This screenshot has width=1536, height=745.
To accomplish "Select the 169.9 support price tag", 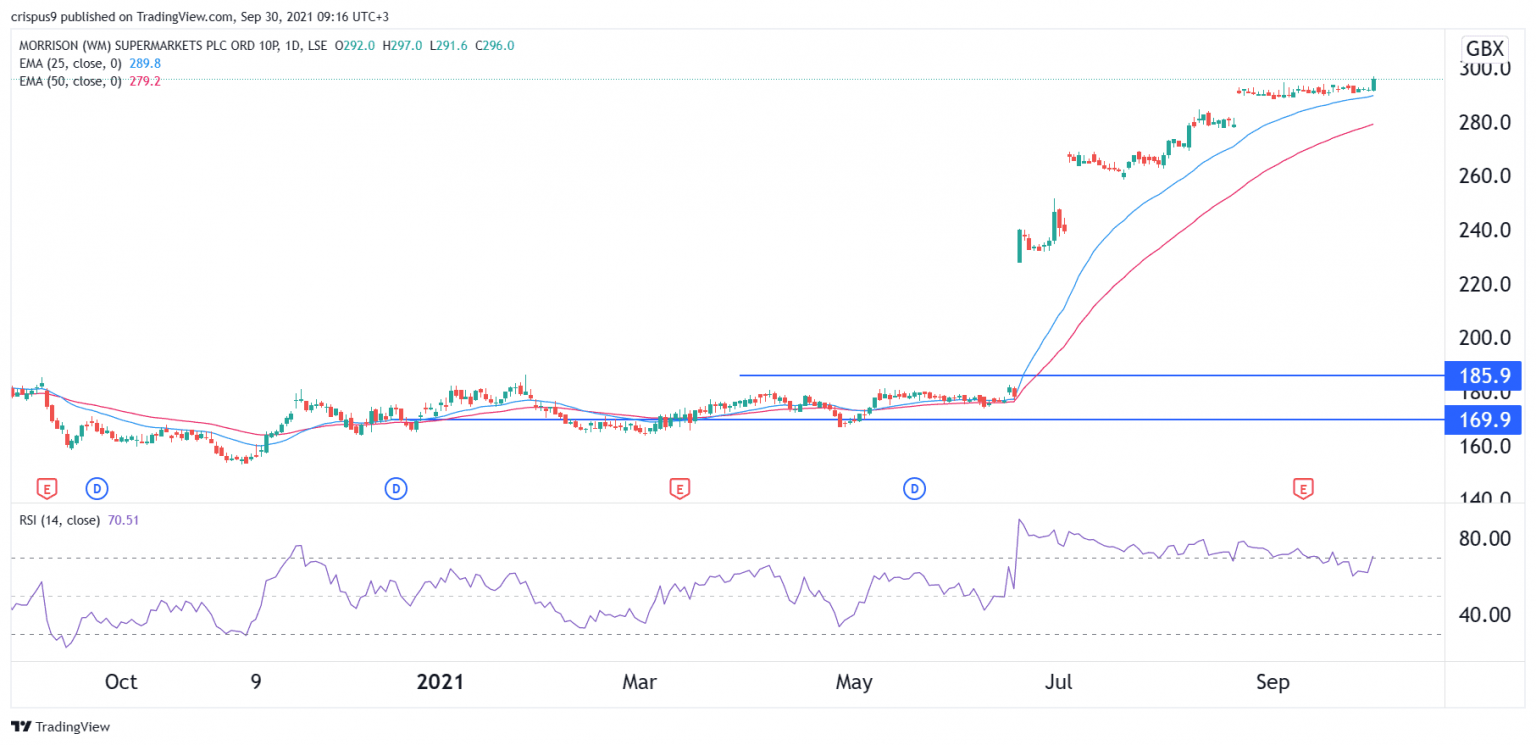I will point(1483,420).
